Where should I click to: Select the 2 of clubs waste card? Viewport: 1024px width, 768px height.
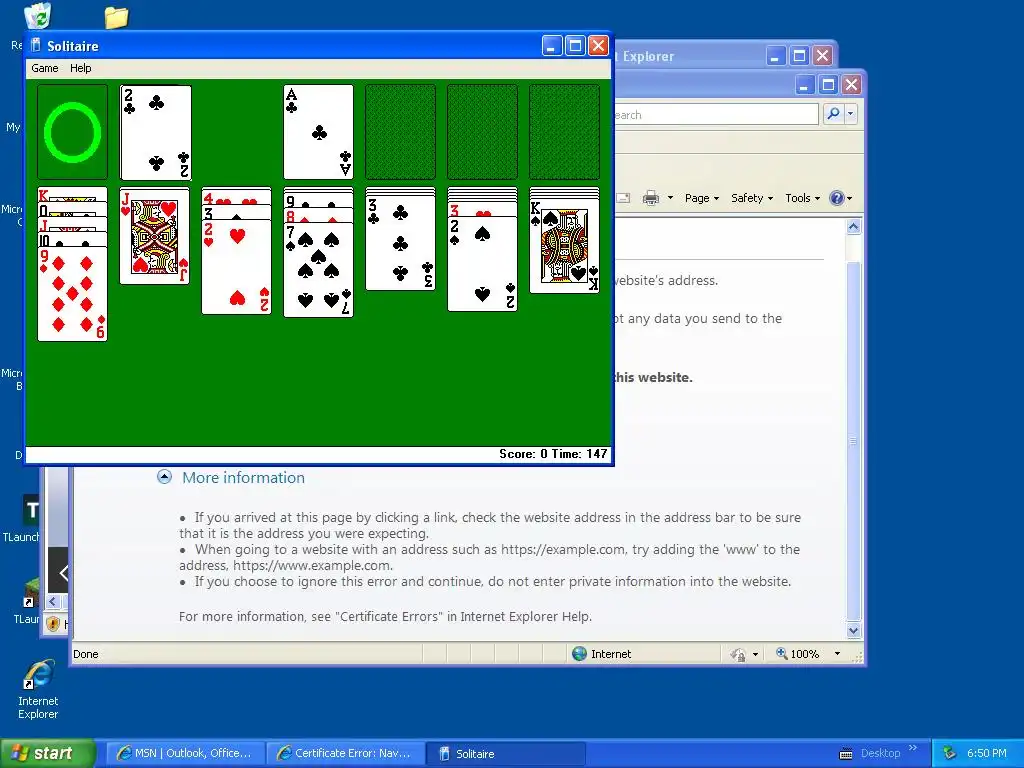(x=155, y=132)
